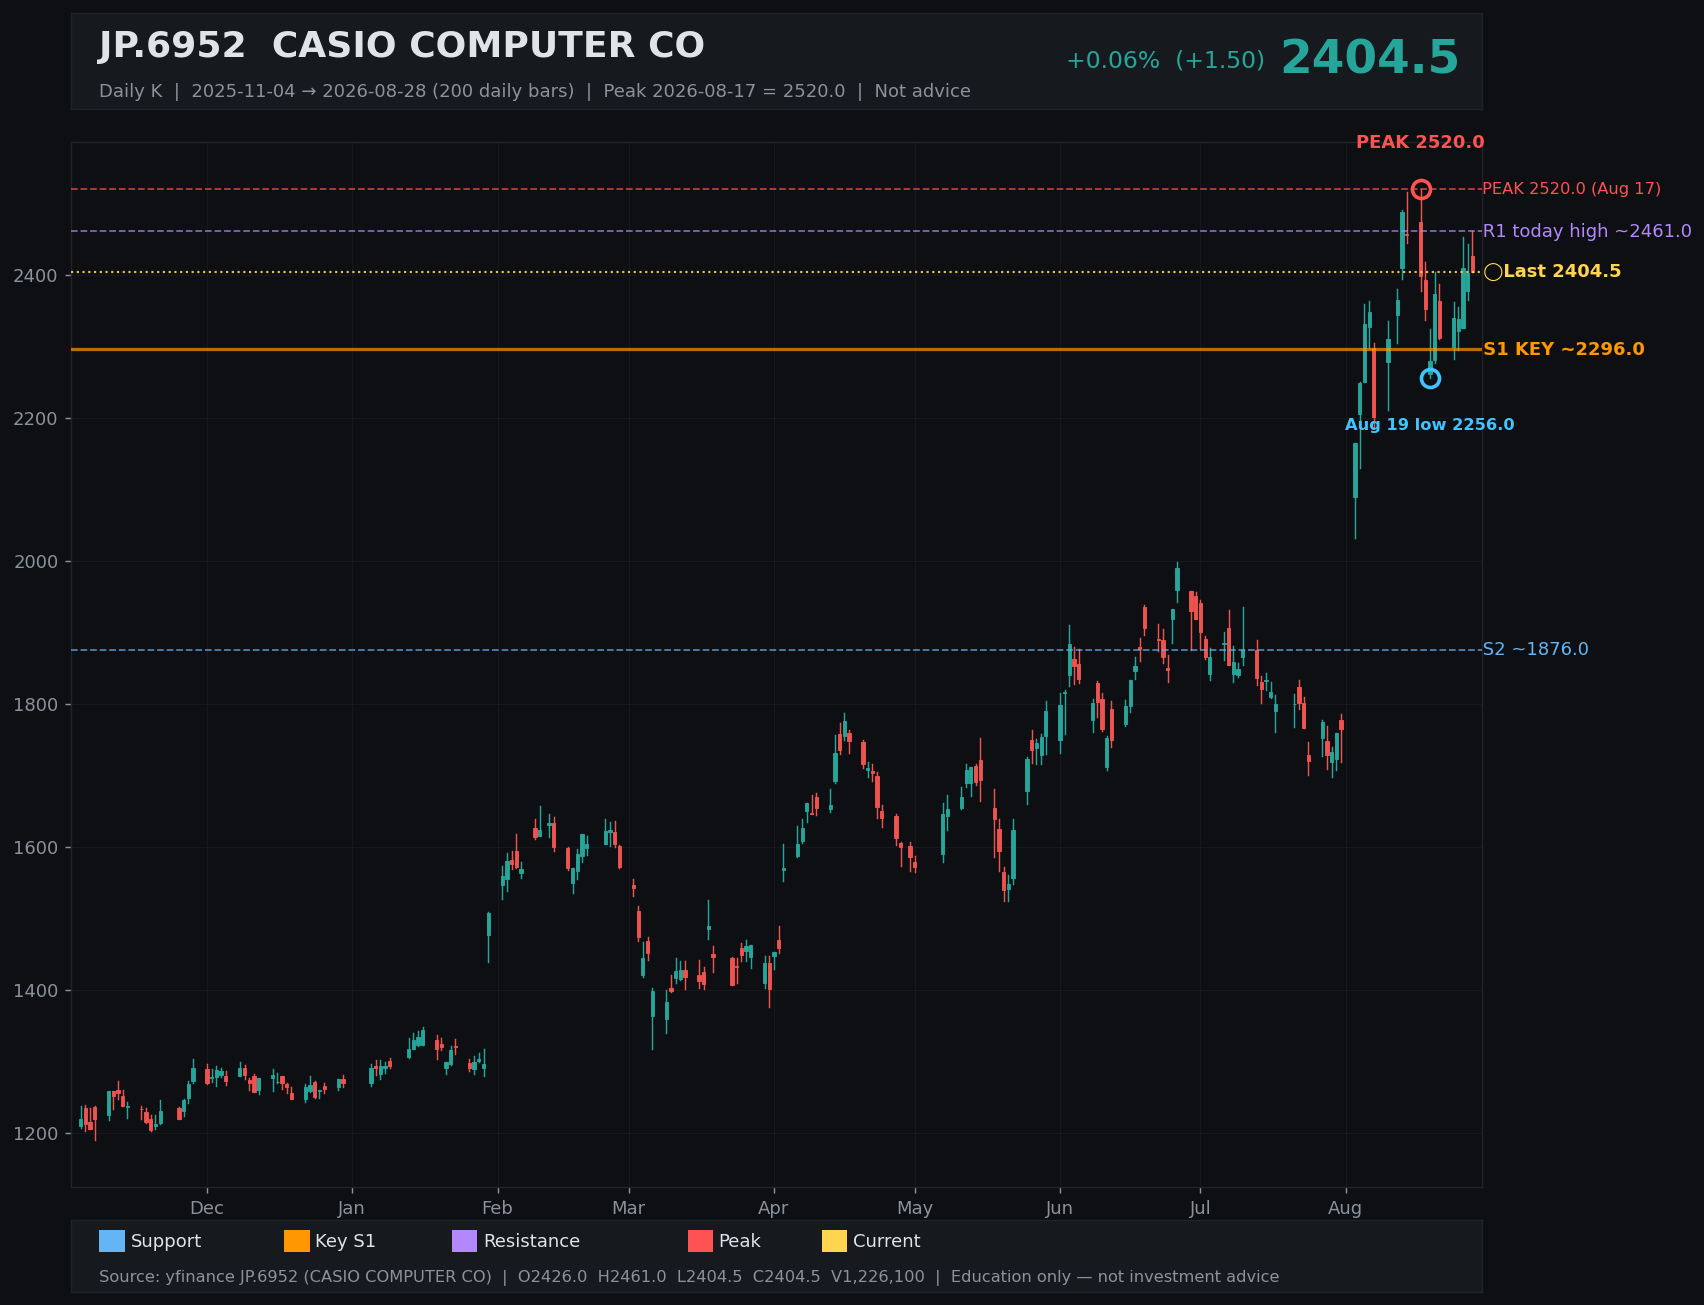Click the Mar x-axis label

click(x=629, y=1208)
